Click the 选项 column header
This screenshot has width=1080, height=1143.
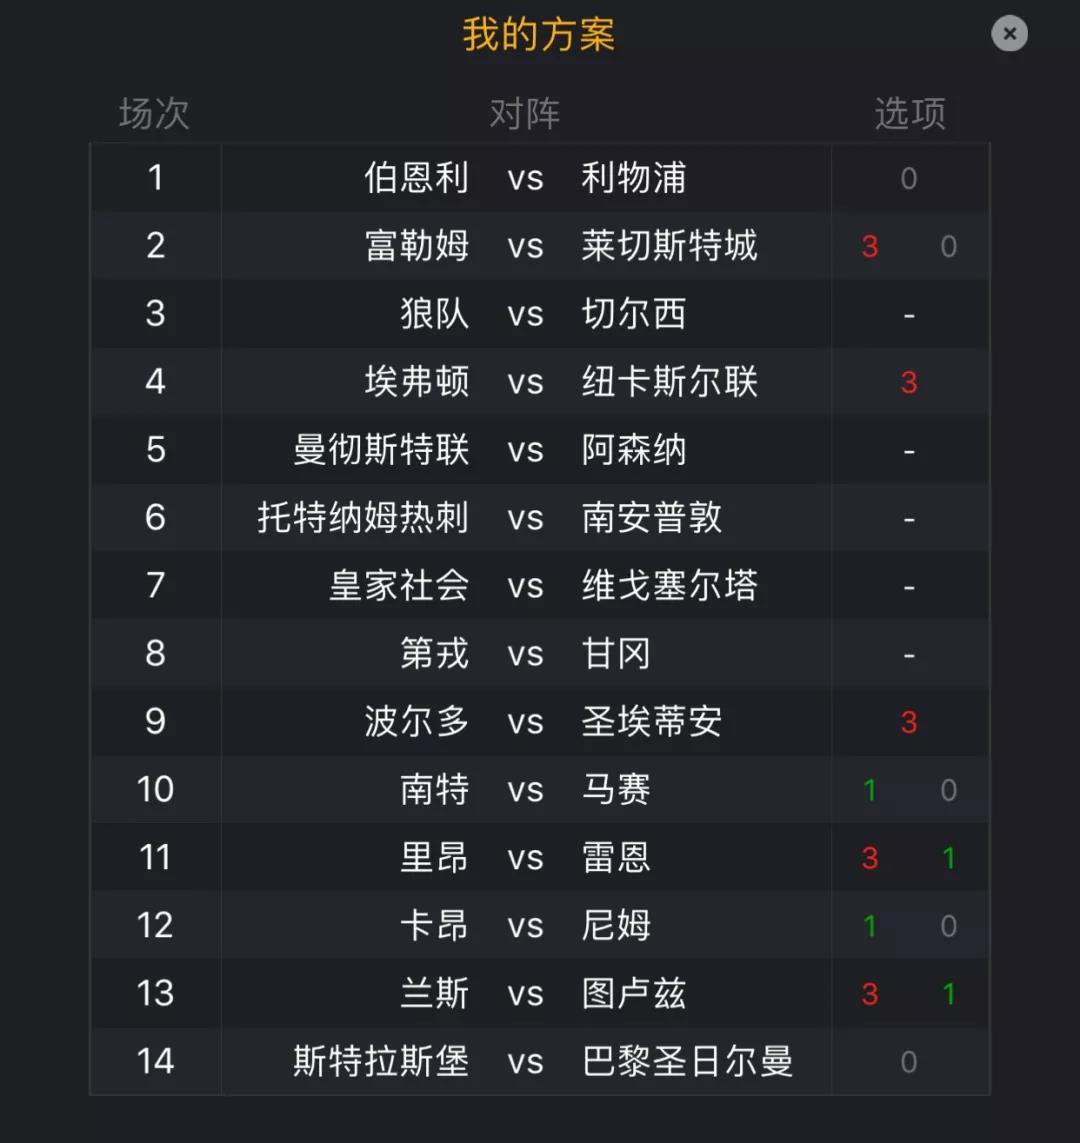(910, 114)
